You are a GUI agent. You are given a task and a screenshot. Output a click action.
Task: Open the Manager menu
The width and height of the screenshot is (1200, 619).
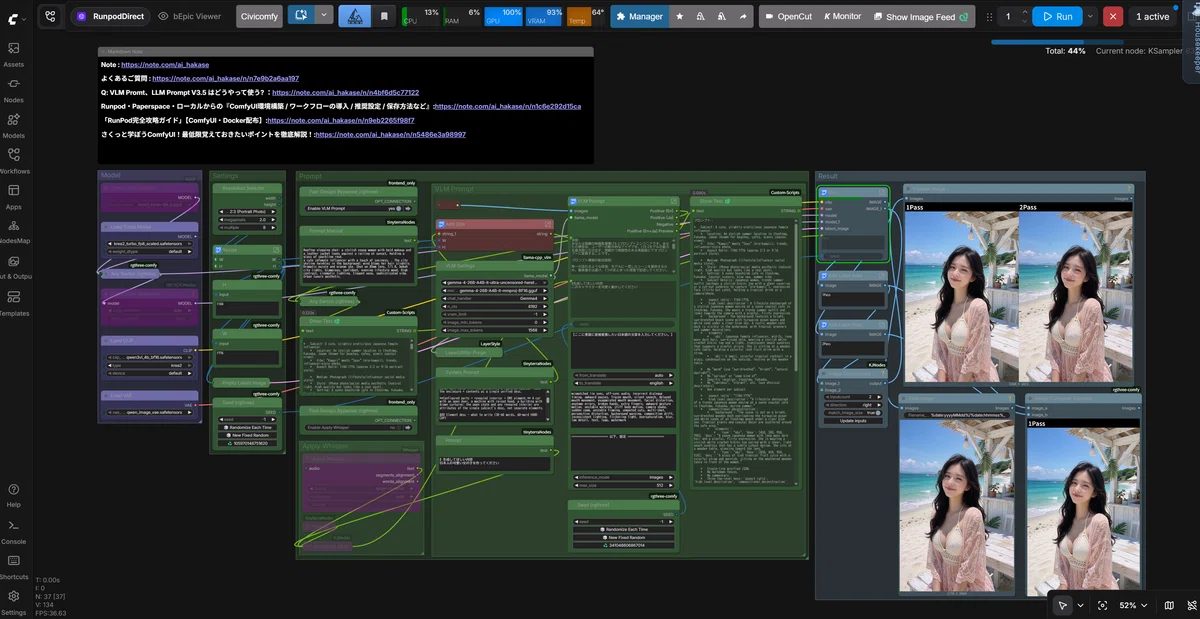pos(638,16)
